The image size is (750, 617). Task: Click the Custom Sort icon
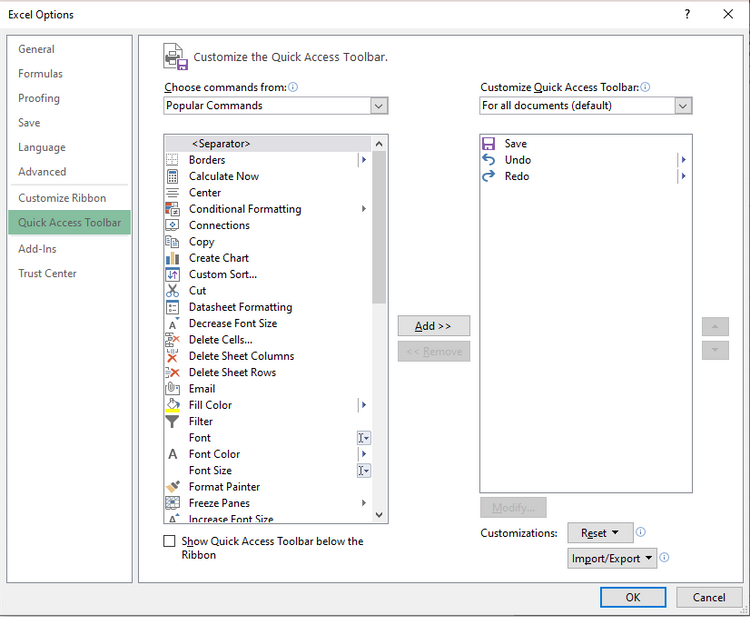tap(172, 274)
